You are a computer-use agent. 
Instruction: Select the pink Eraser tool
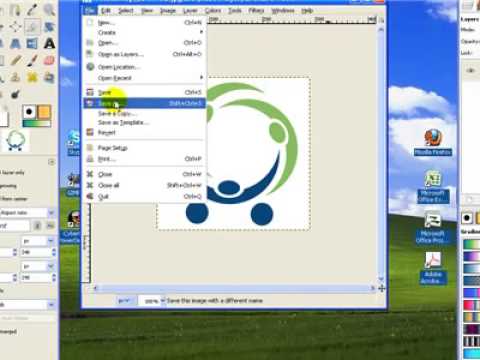[49, 61]
